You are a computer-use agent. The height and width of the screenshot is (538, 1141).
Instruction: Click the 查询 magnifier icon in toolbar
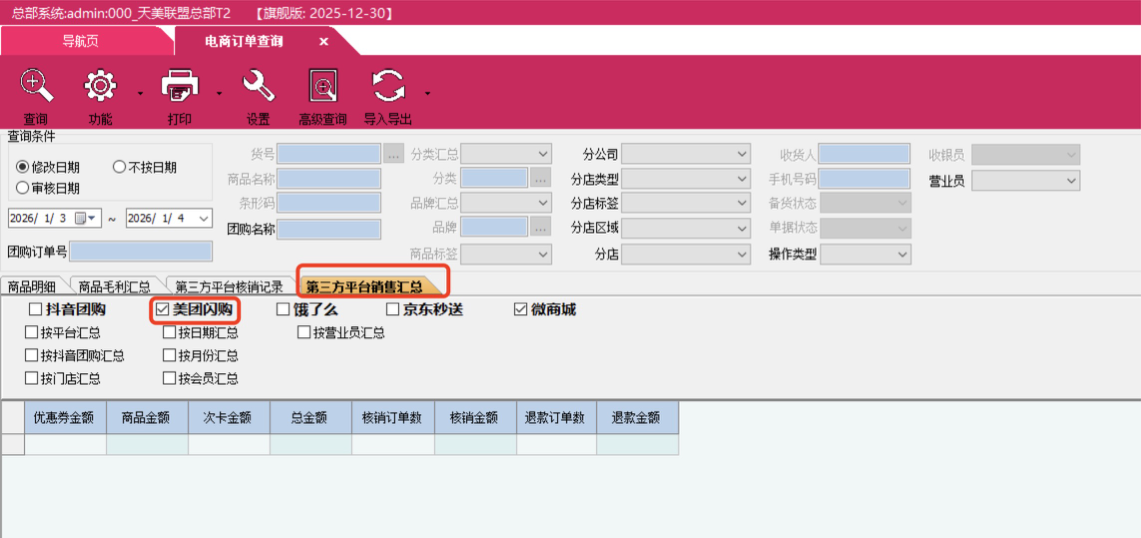point(36,88)
